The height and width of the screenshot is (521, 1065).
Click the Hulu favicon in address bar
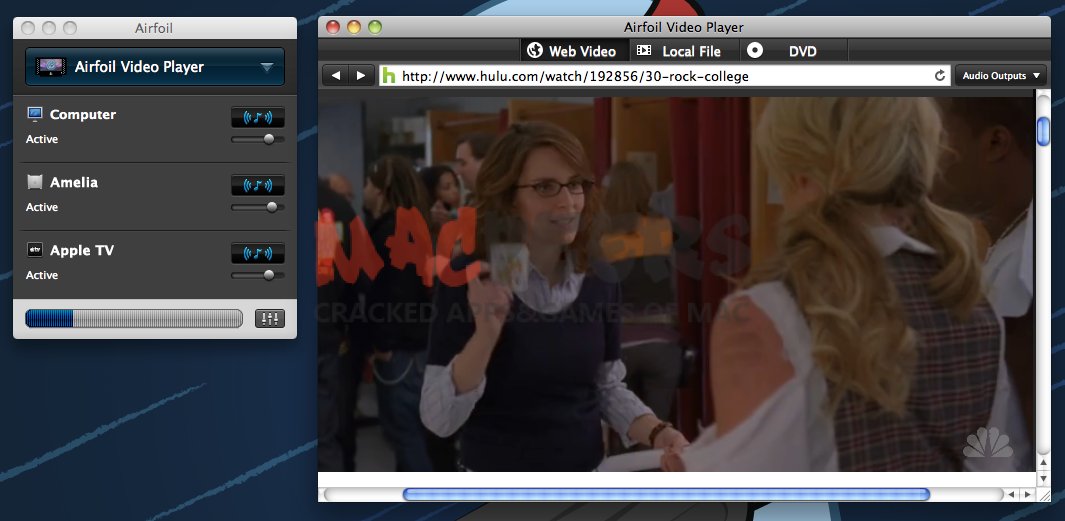tap(389, 75)
